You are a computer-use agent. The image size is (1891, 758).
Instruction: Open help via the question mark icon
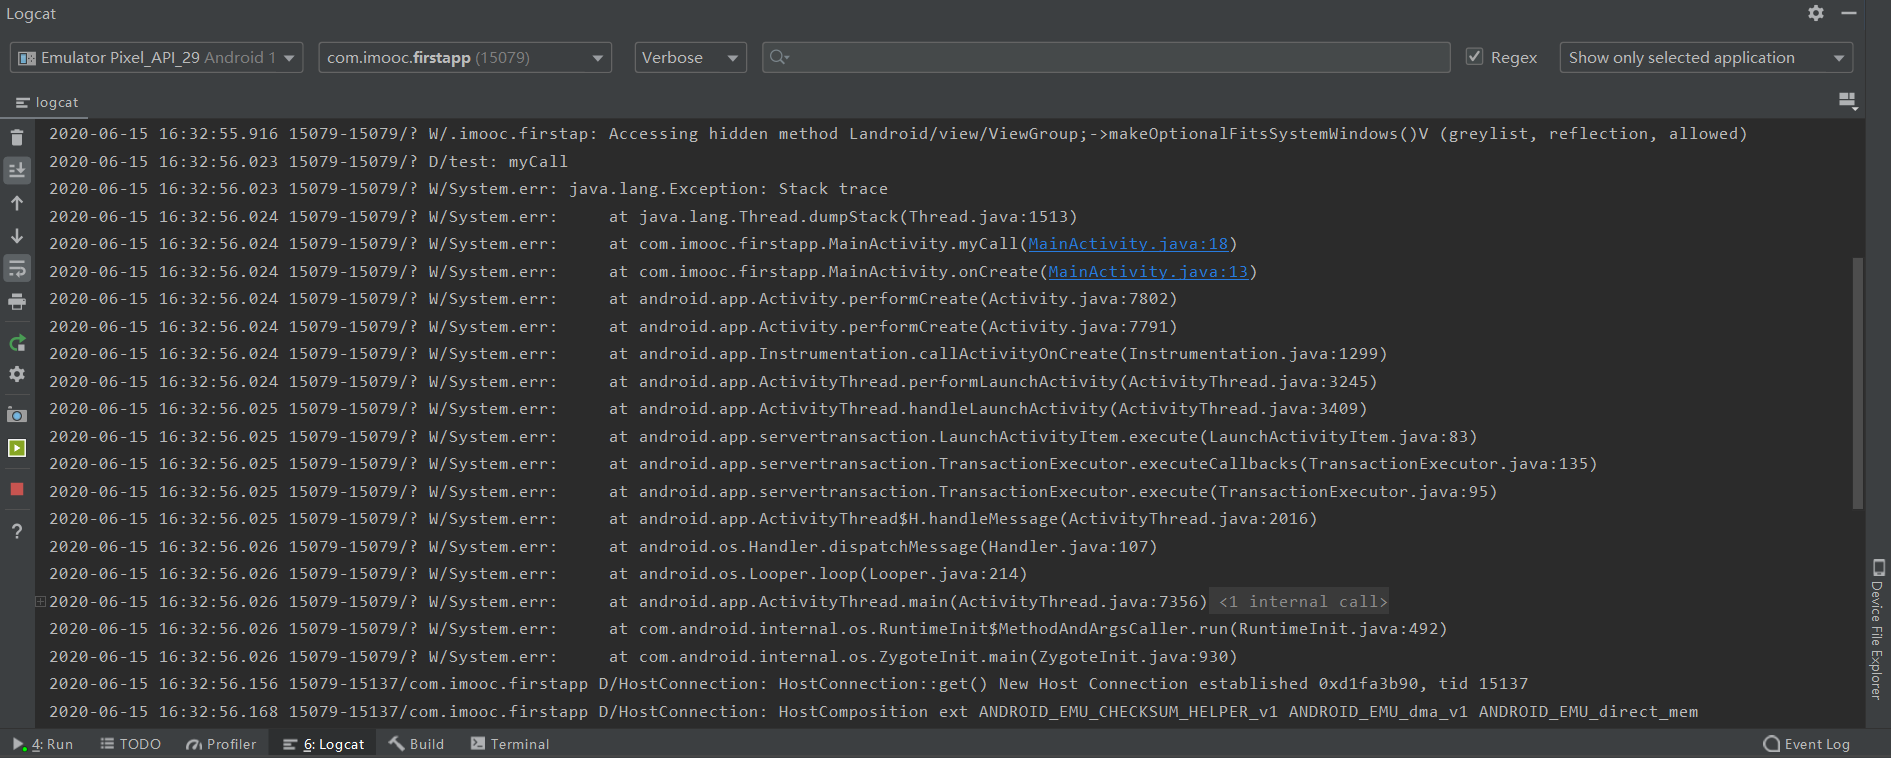pyautogui.click(x=17, y=531)
